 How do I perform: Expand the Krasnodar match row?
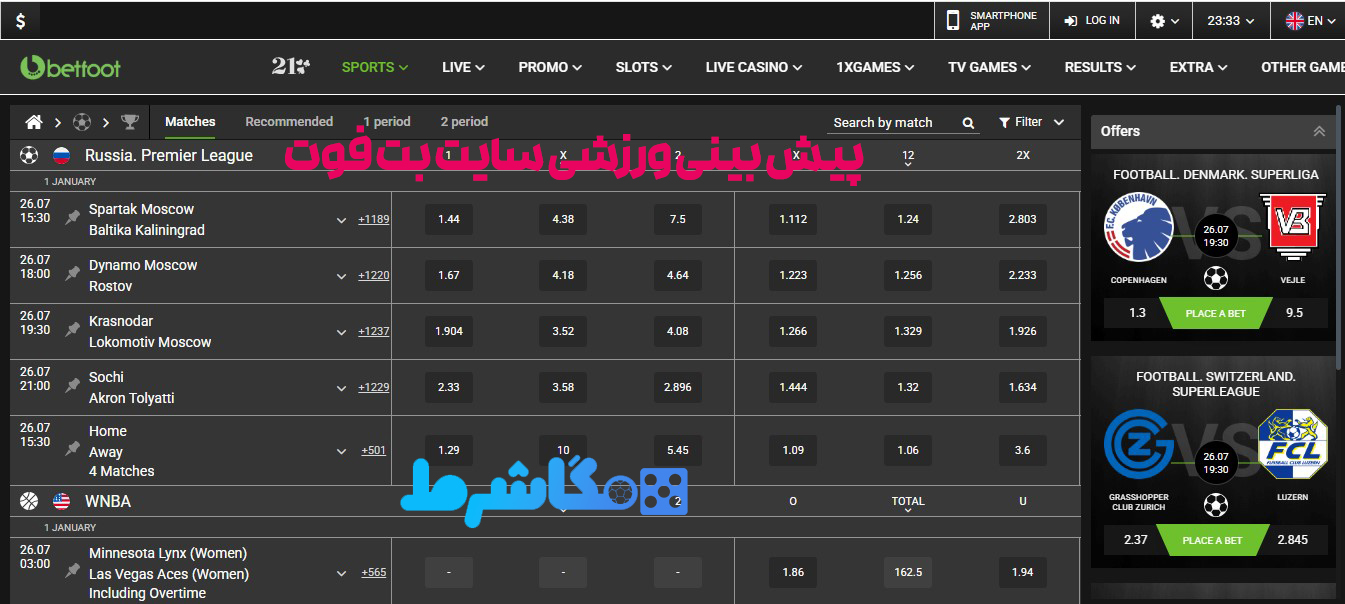click(342, 332)
